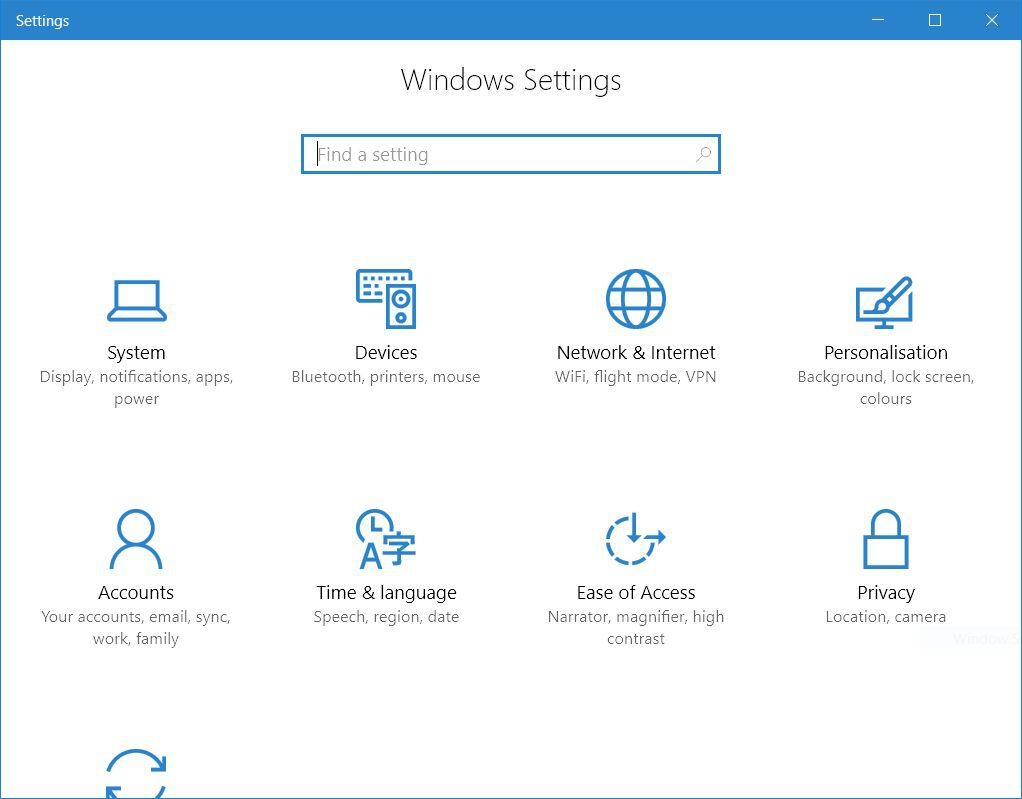This screenshot has width=1022, height=799.
Task: Click the magnifier search icon
Action: tap(703, 154)
